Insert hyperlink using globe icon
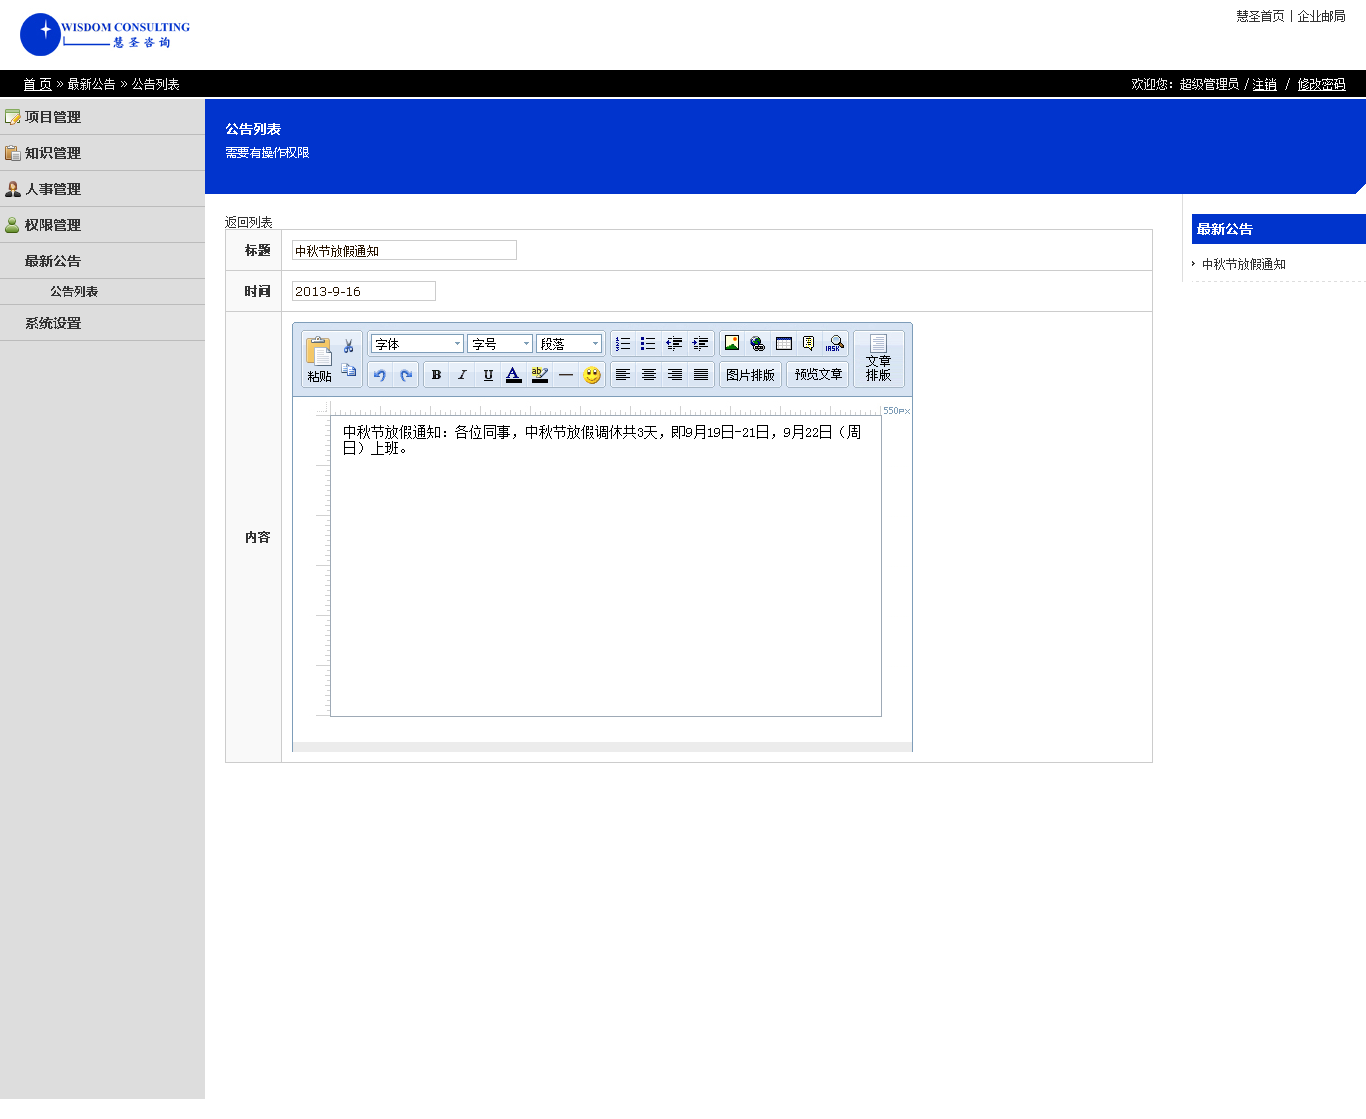Viewport: 1366px width, 1119px height. 758,343
